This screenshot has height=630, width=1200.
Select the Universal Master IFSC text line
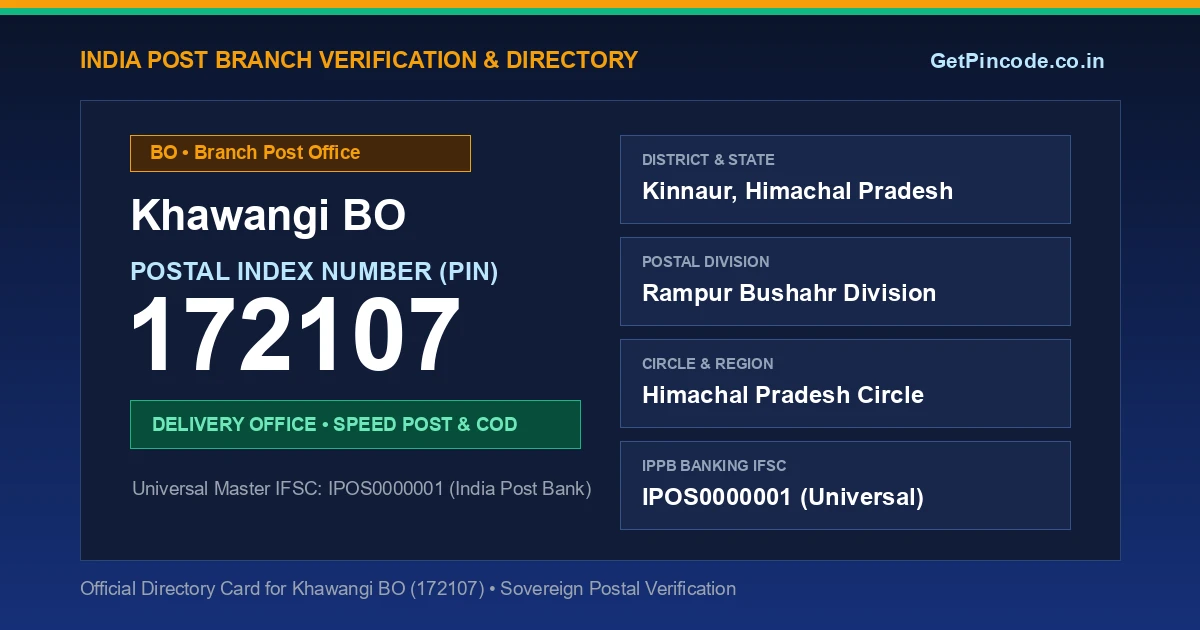[x=362, y=489]
